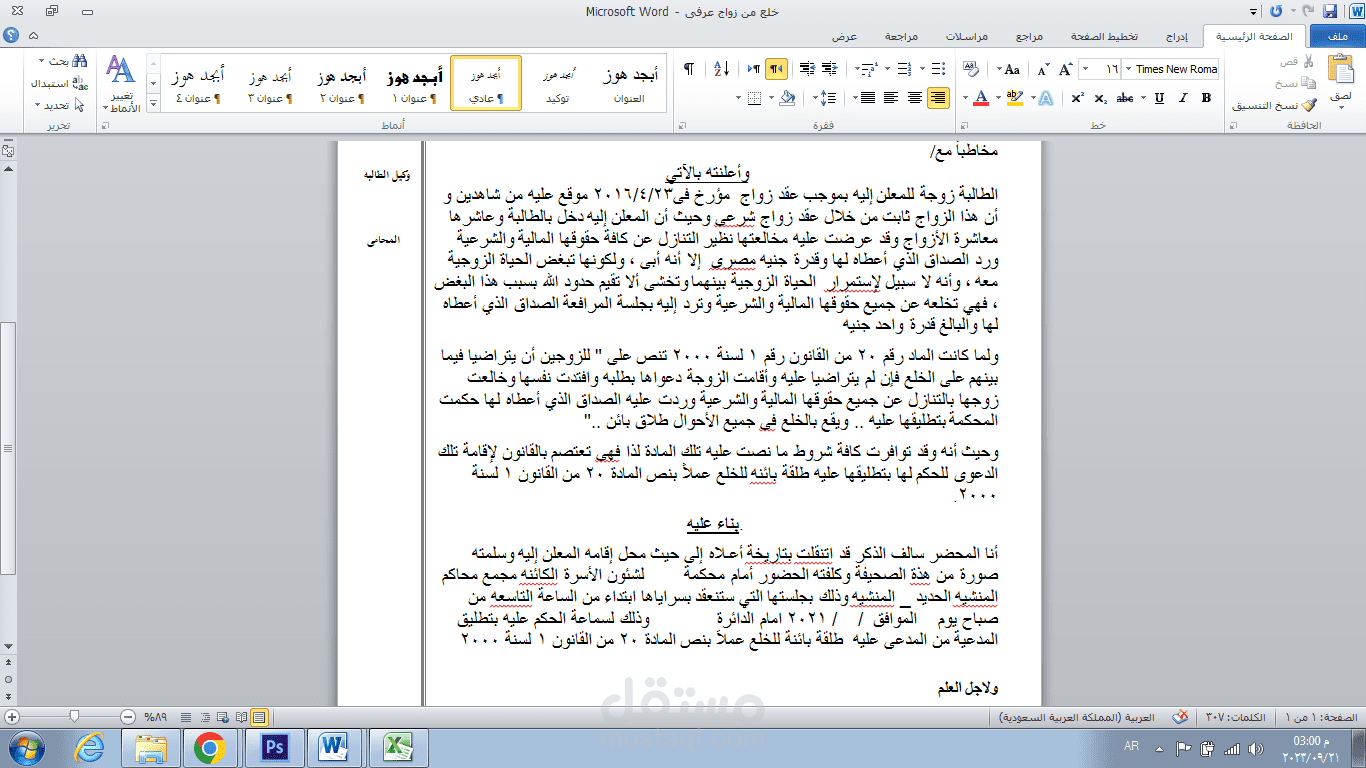The width and height of the screenshot is (1366, 768).
Task: Click the Word Help question mark icon
Action: coord(11,35)
